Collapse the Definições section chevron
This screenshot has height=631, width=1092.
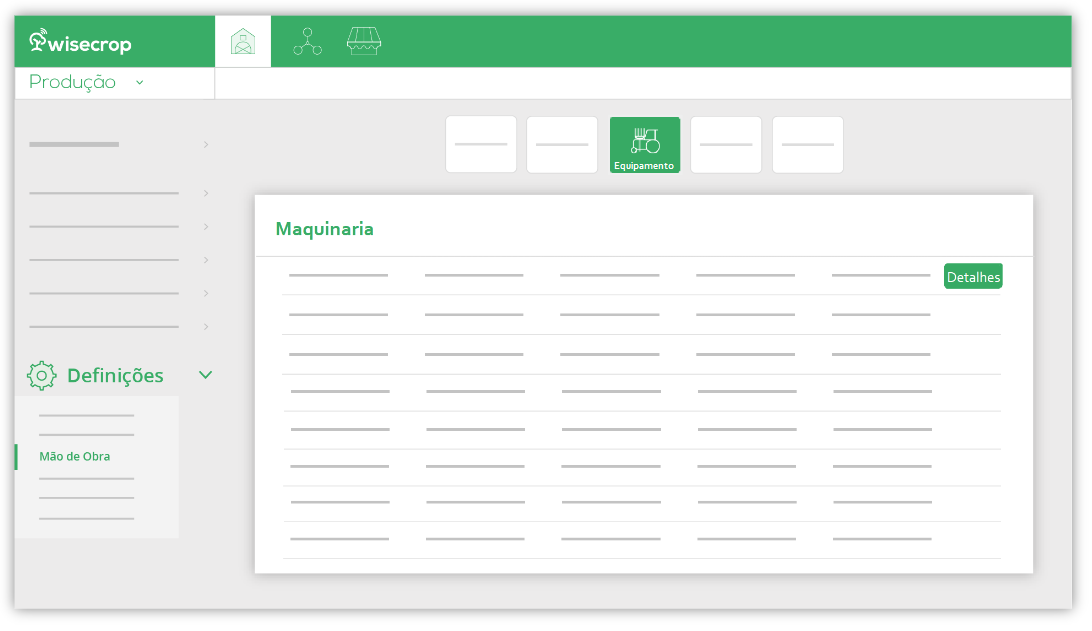point(205,375)
